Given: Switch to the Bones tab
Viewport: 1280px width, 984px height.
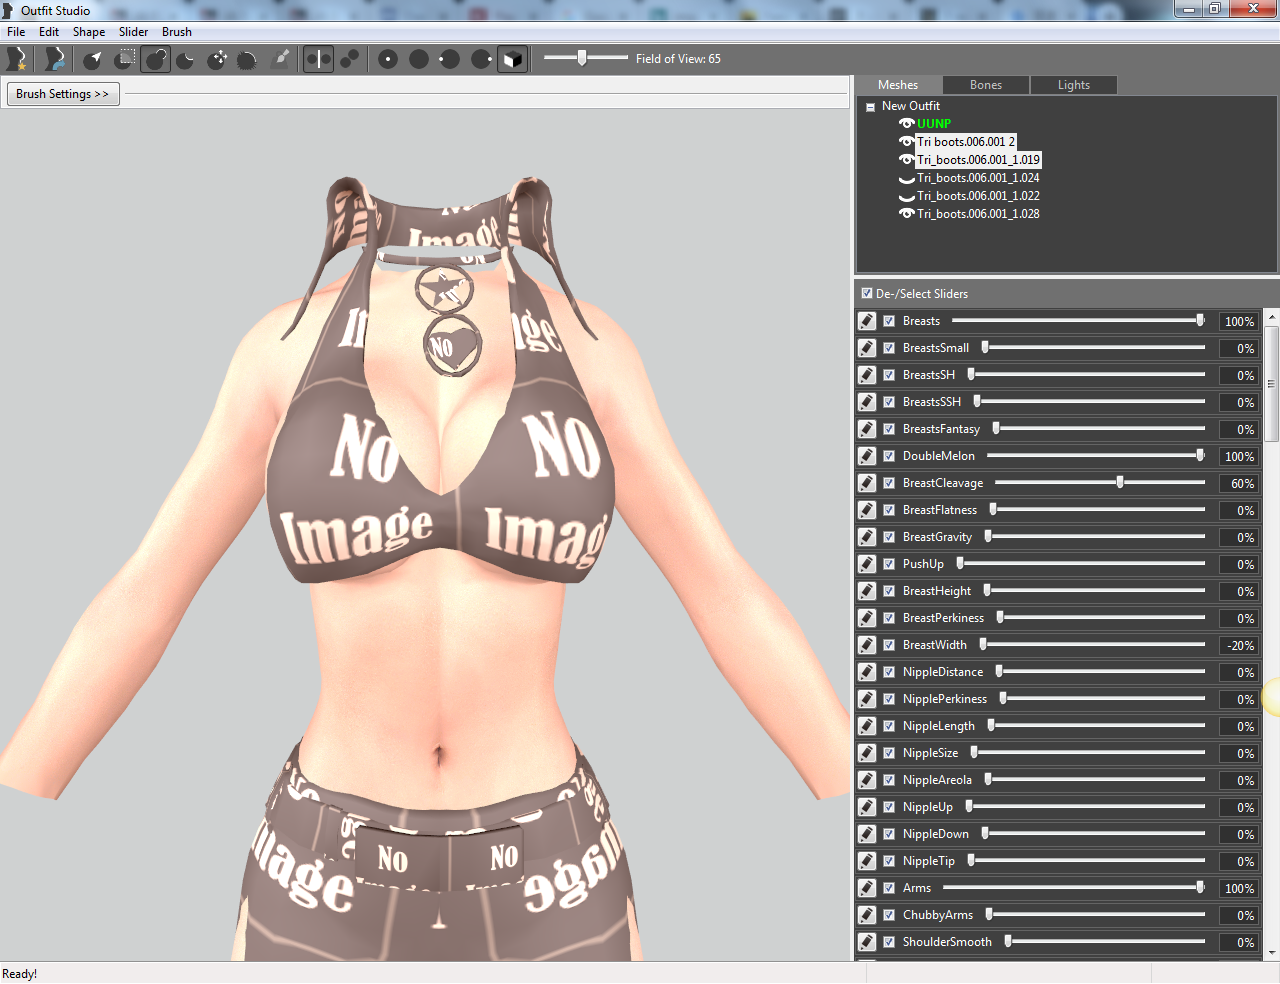Looking at the screenshot, I should [x=986, y=85].
